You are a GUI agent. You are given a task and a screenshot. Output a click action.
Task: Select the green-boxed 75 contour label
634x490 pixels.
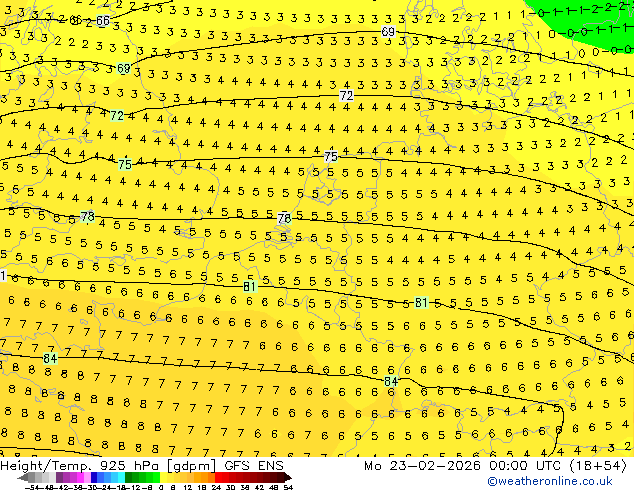(x=125, y=164)
